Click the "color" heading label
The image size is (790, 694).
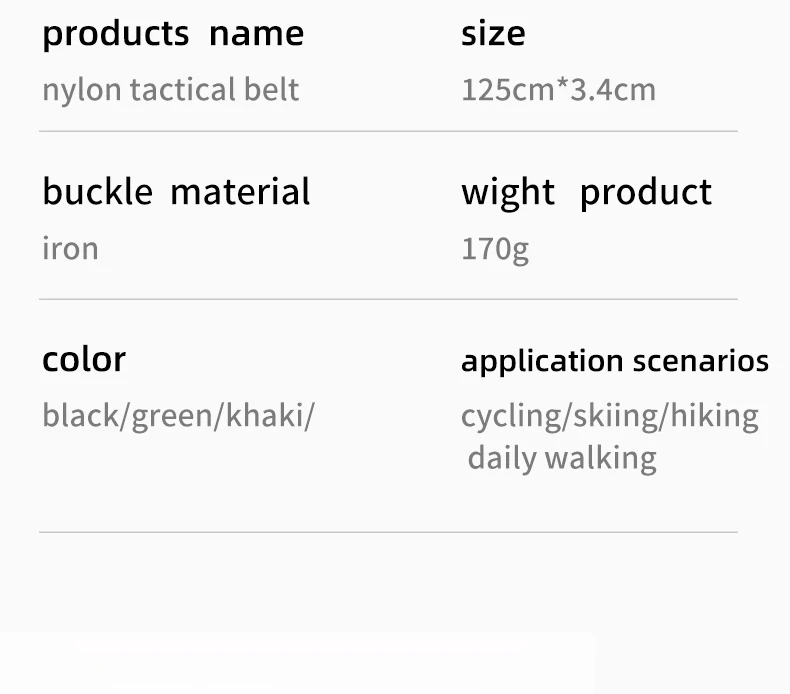(x=84, y=359)
